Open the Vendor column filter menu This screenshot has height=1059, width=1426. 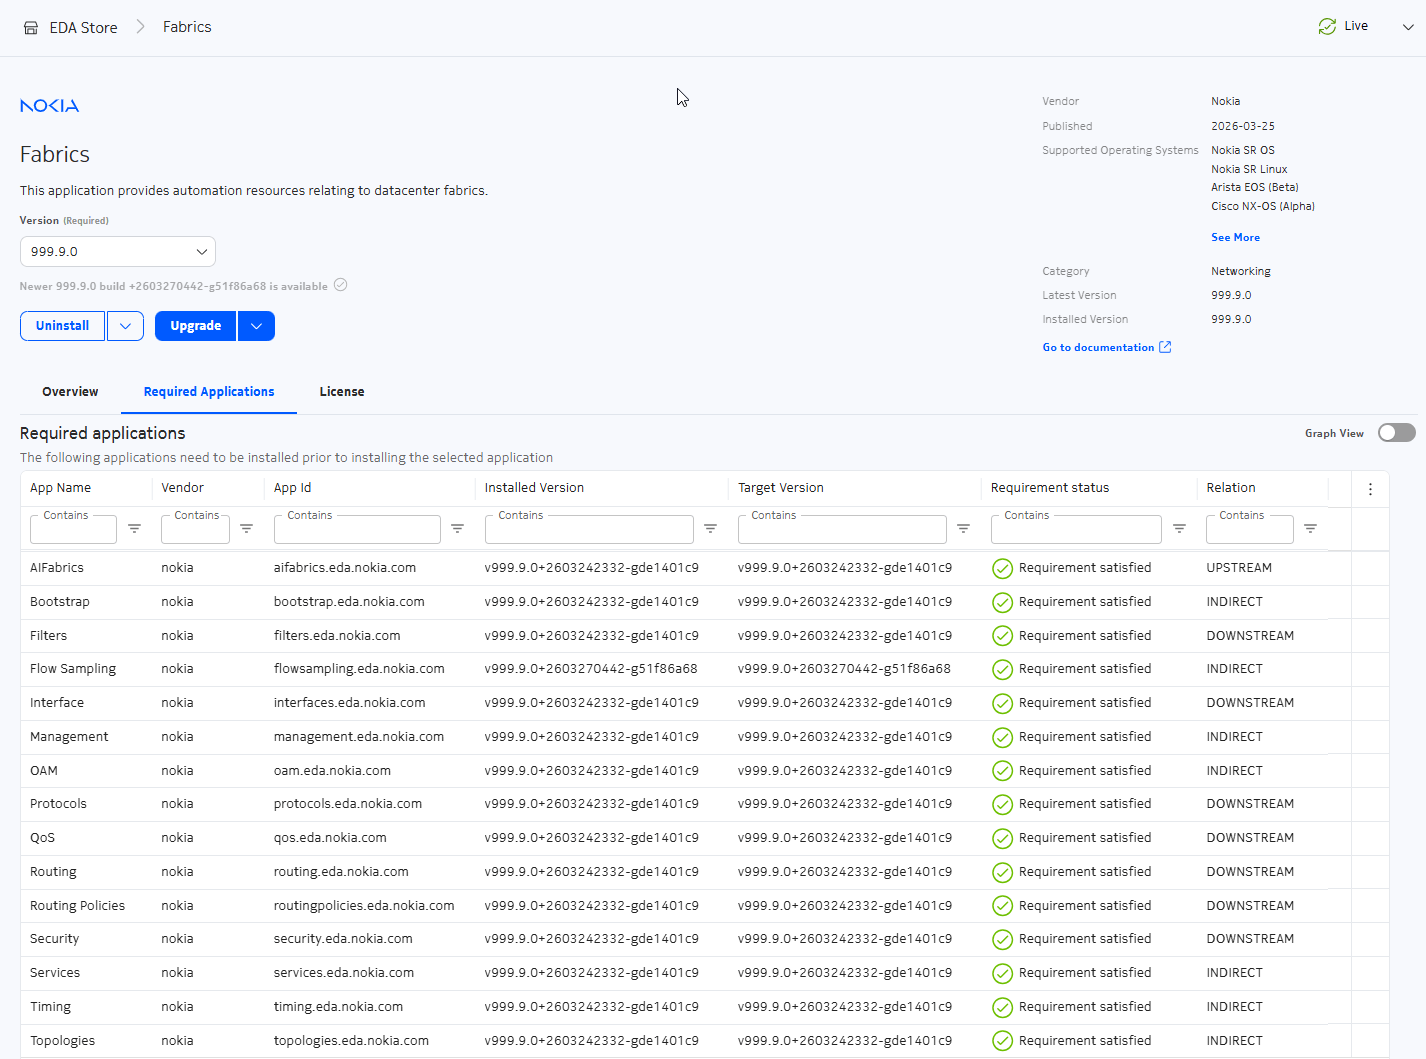click(x=246, y=528)
